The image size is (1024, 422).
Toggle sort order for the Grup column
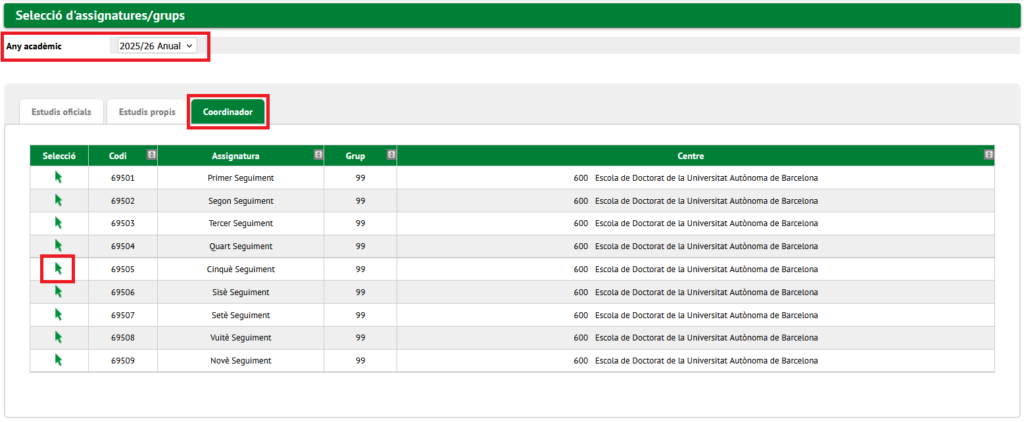(391, 155)
